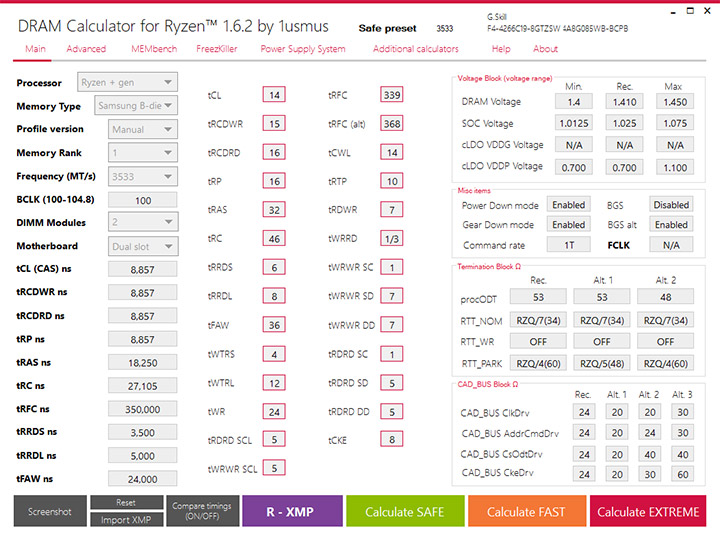Go to the MEMbench tab

pyautogui.click(x=154, y=49)
